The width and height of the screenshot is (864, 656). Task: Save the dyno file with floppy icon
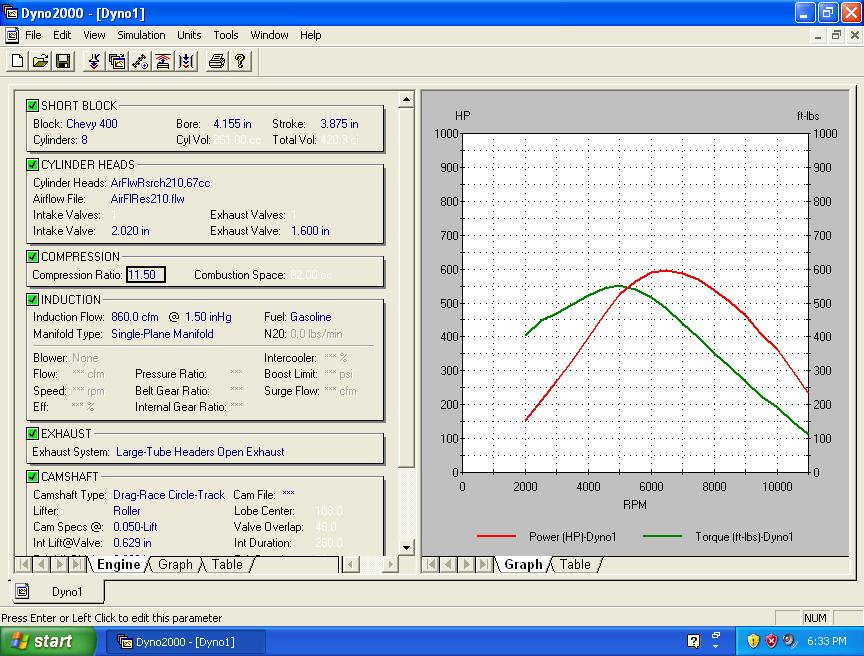coord(63,62)
